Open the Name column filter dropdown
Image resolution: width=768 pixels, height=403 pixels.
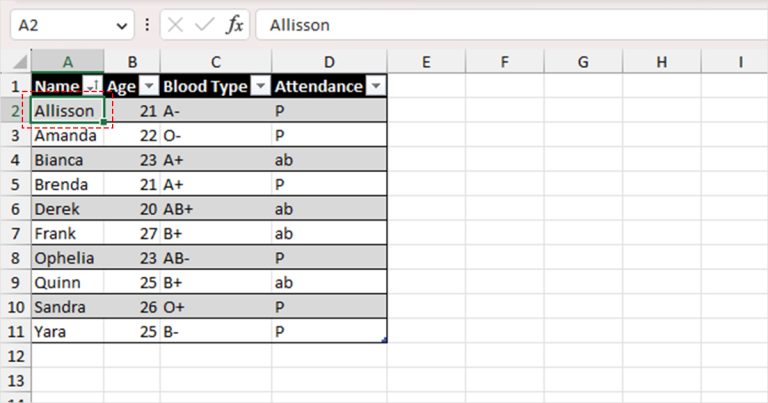(92, 86)
